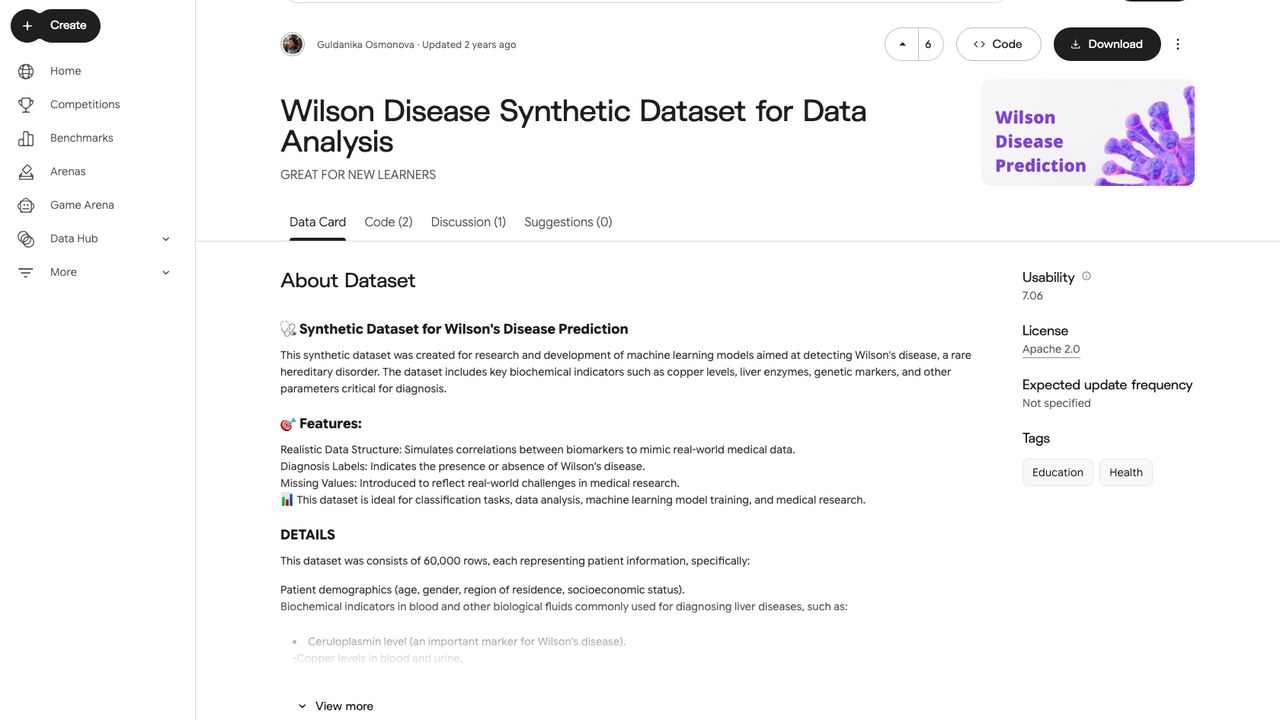Open the Discussion (1) tab
The height and width of the screenshot is (720, 1280).
[468, 222]
